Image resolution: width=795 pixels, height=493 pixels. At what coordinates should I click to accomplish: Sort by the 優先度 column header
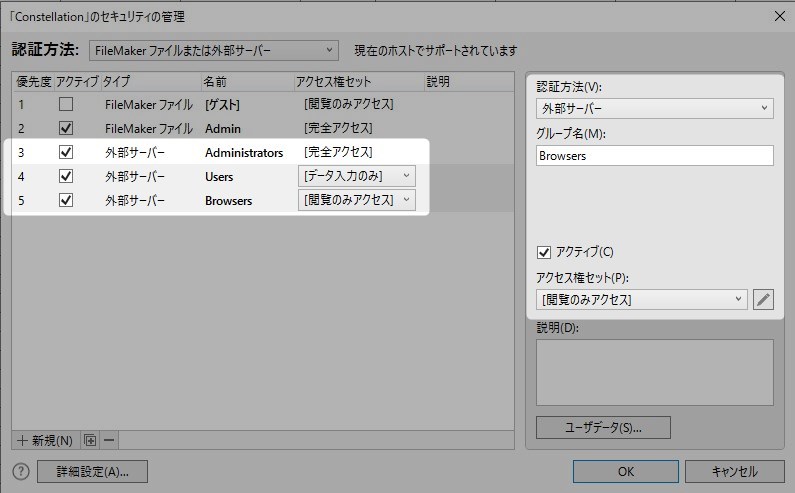33,82
